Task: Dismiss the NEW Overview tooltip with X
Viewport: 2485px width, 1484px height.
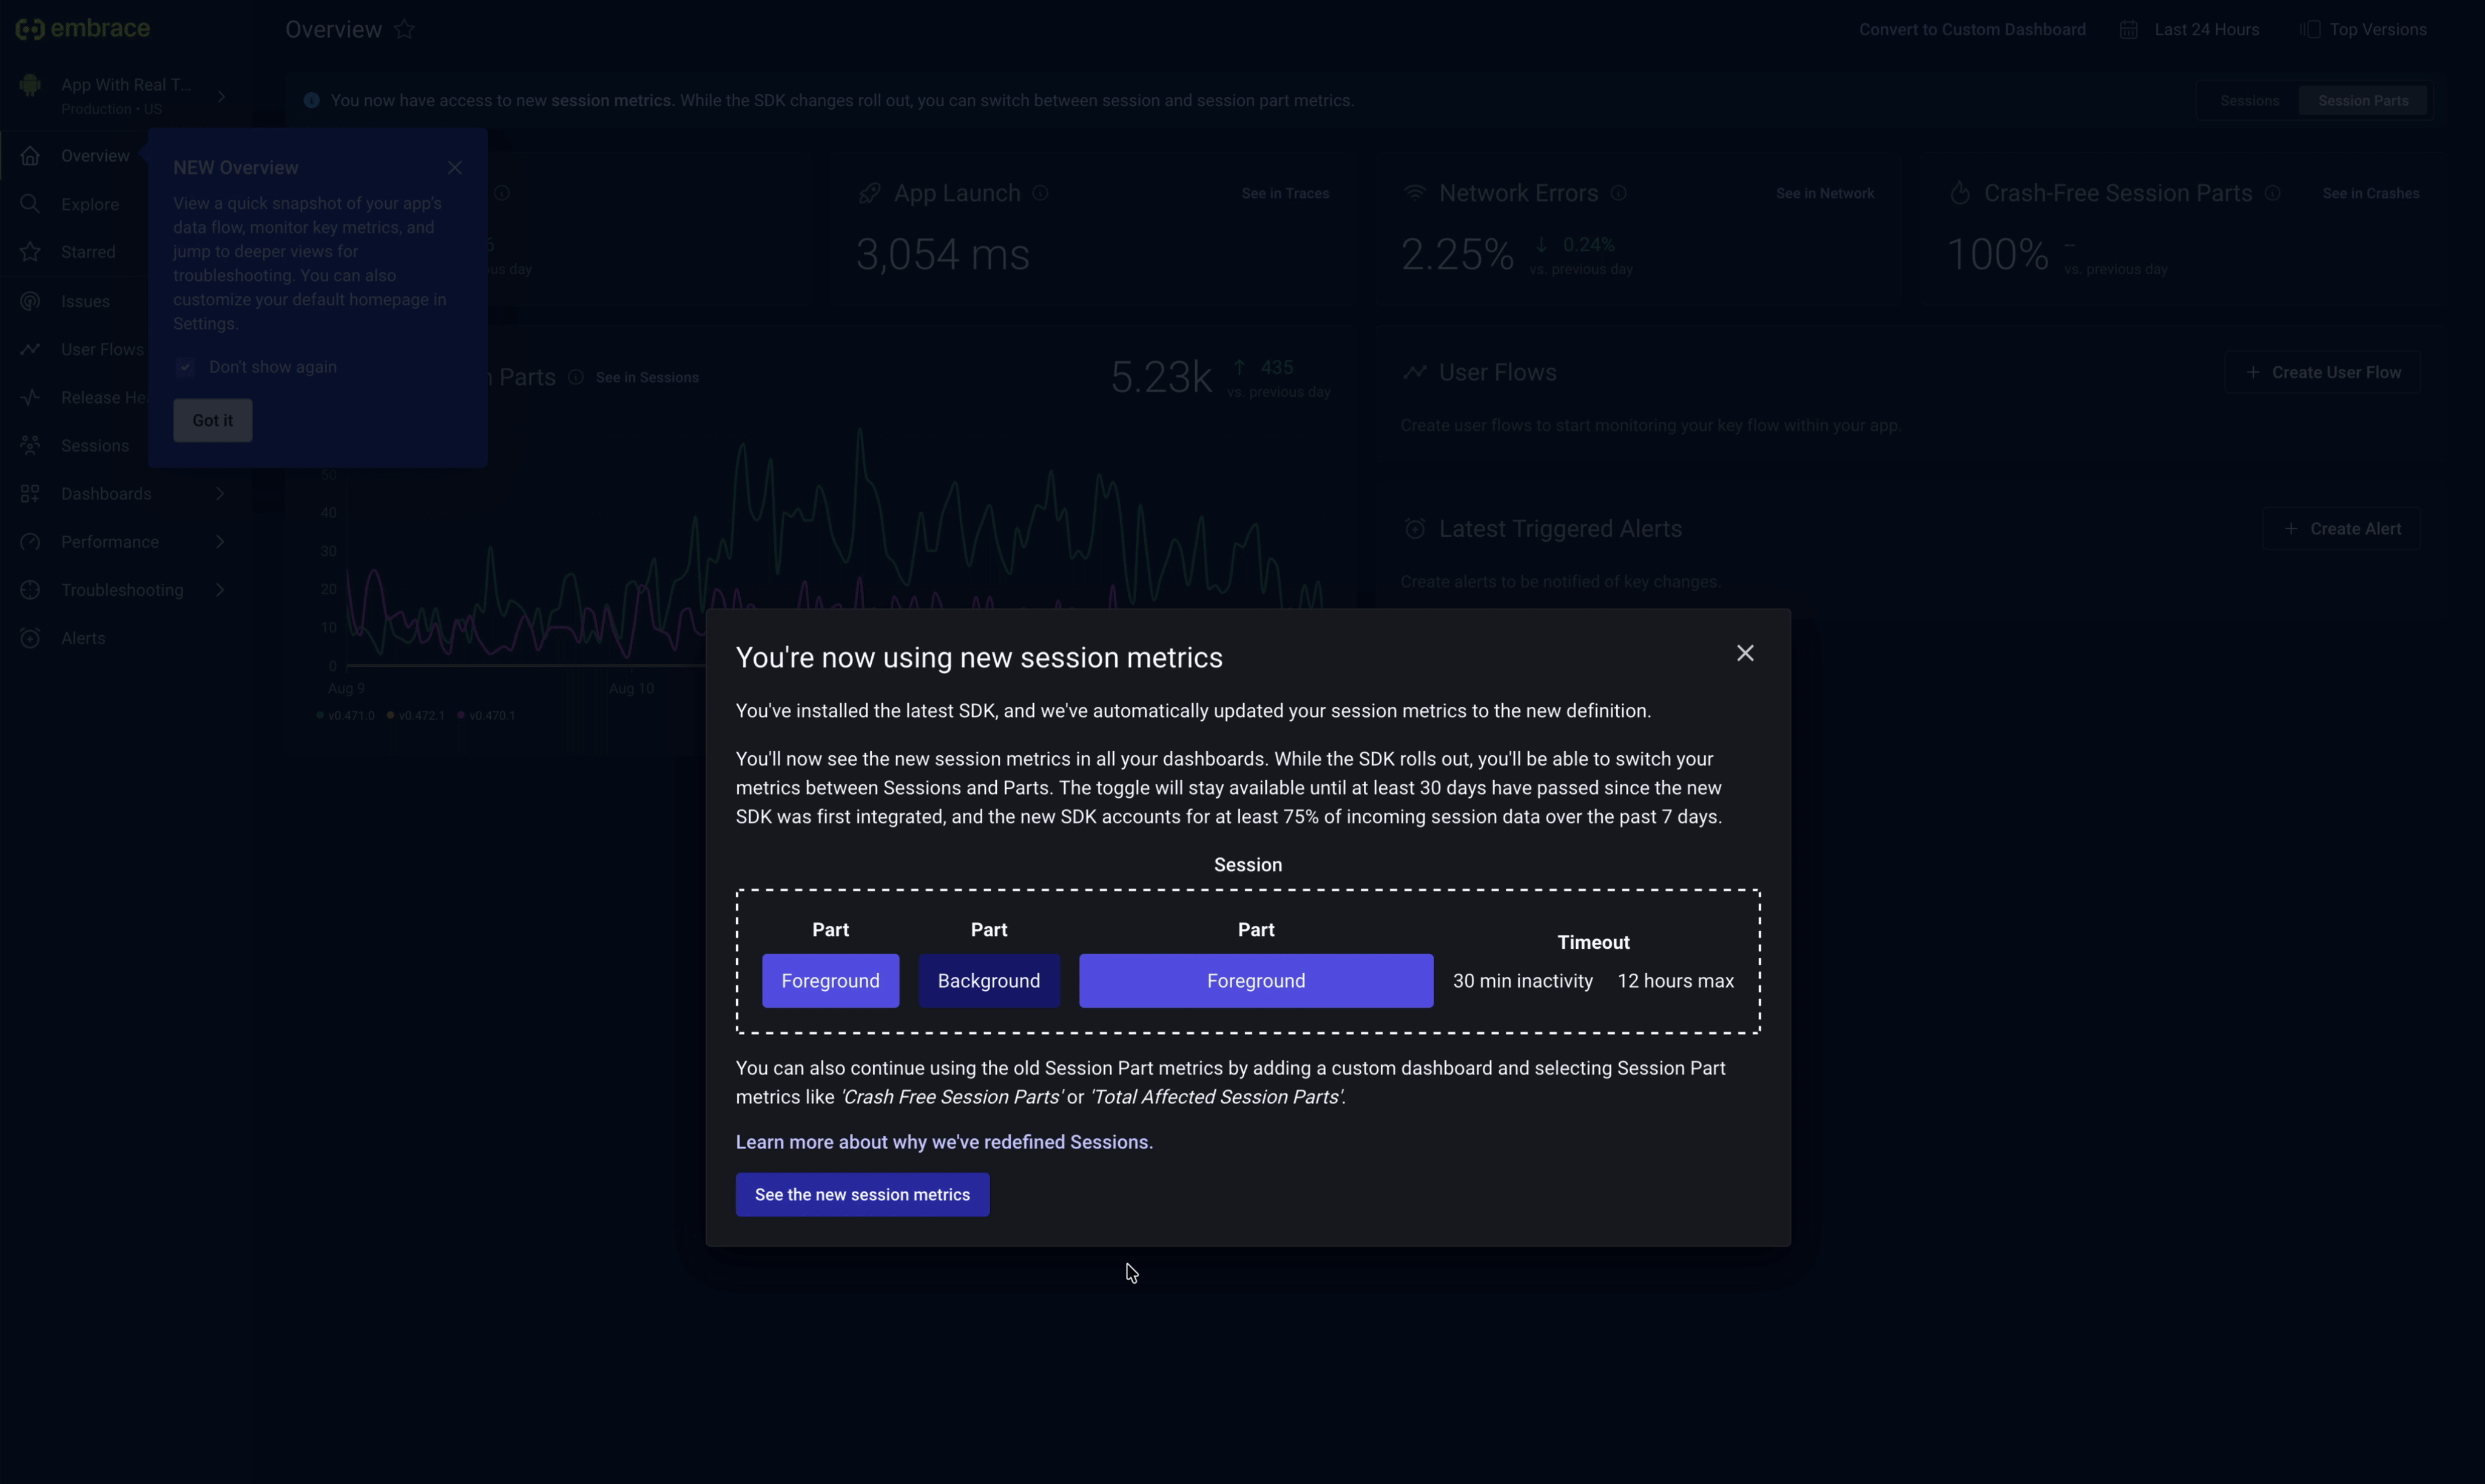Action: tap(455, 168)
